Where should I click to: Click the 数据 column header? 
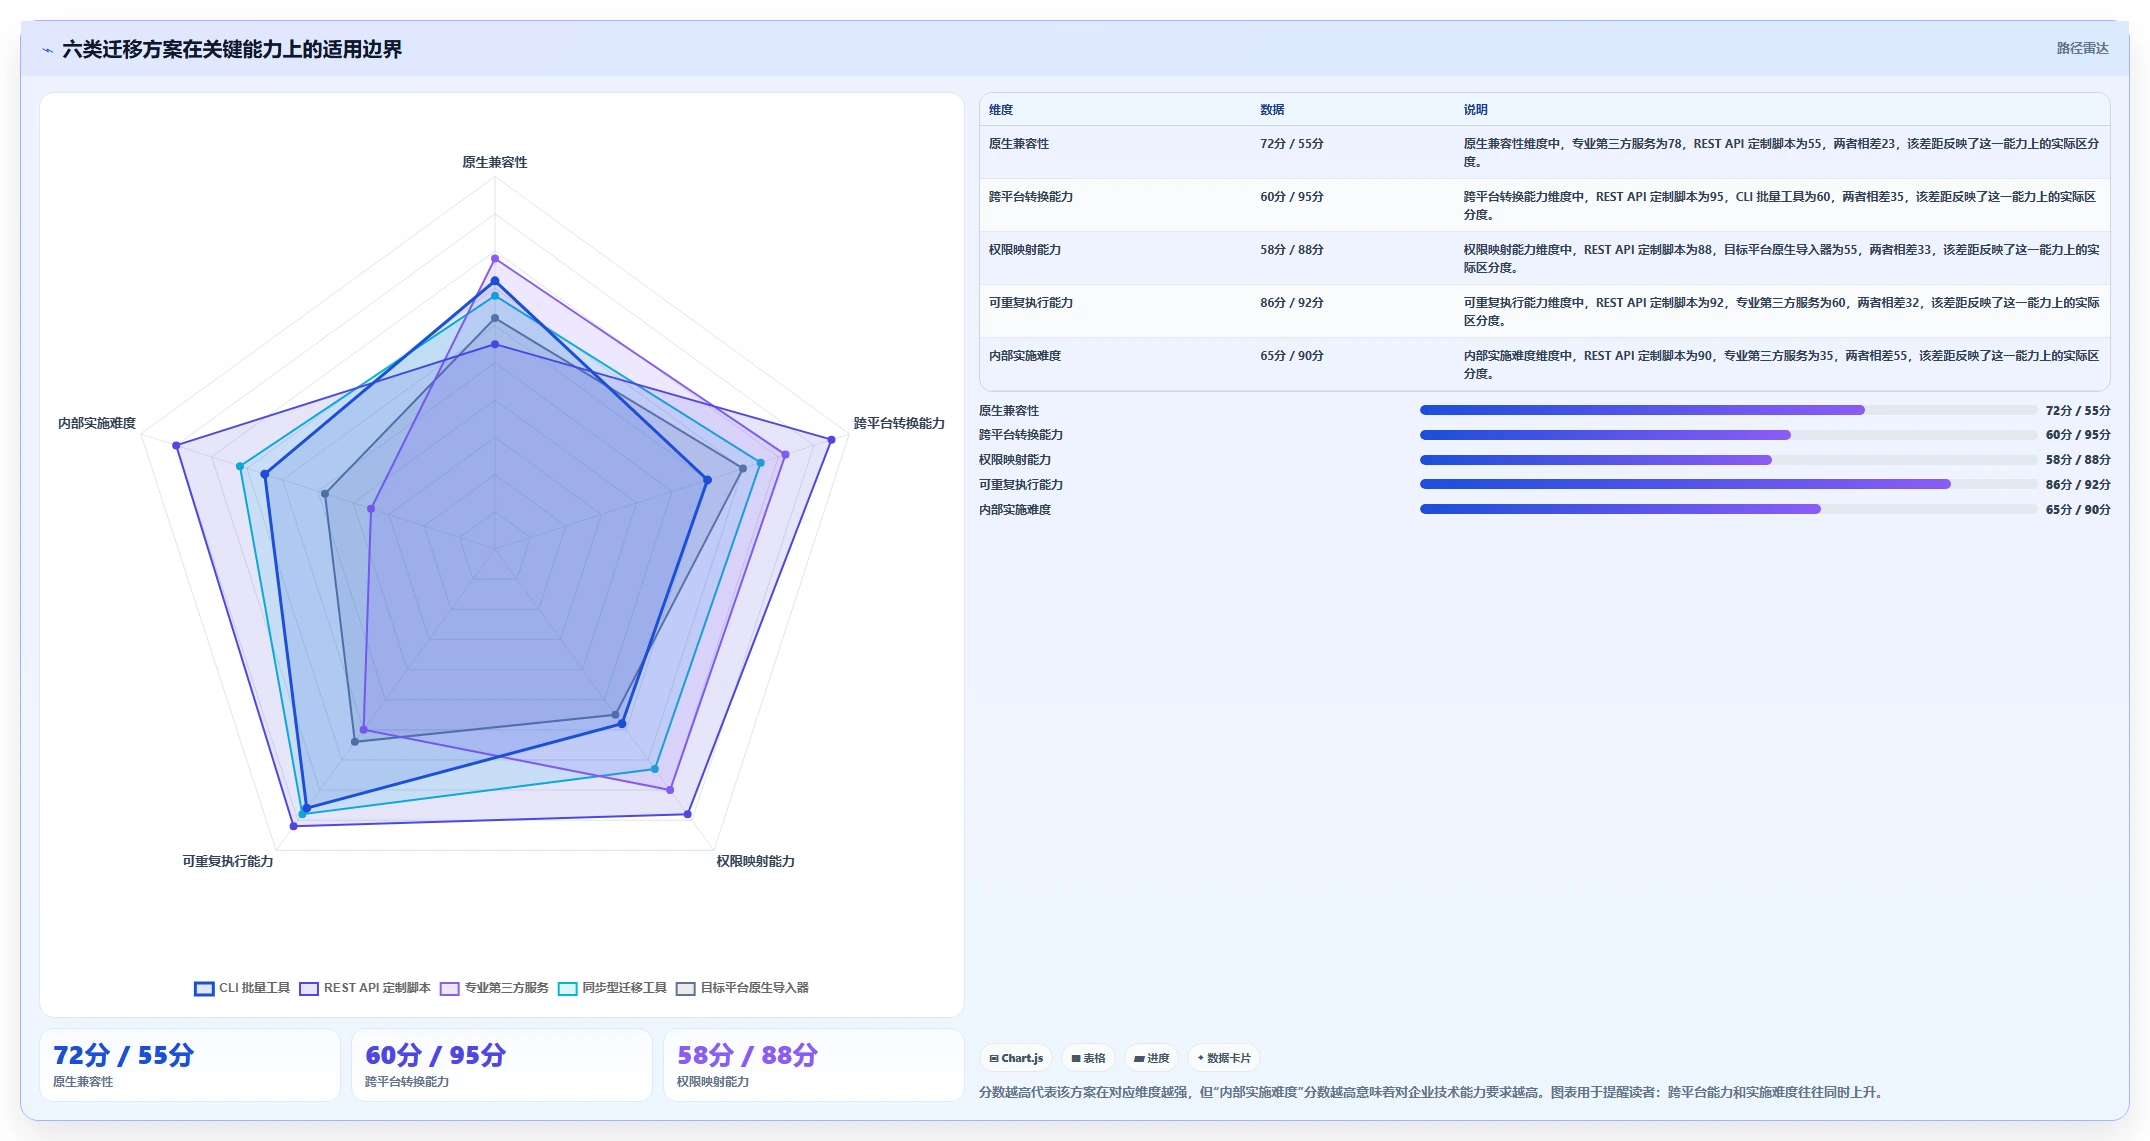(x=1272, y=110)
